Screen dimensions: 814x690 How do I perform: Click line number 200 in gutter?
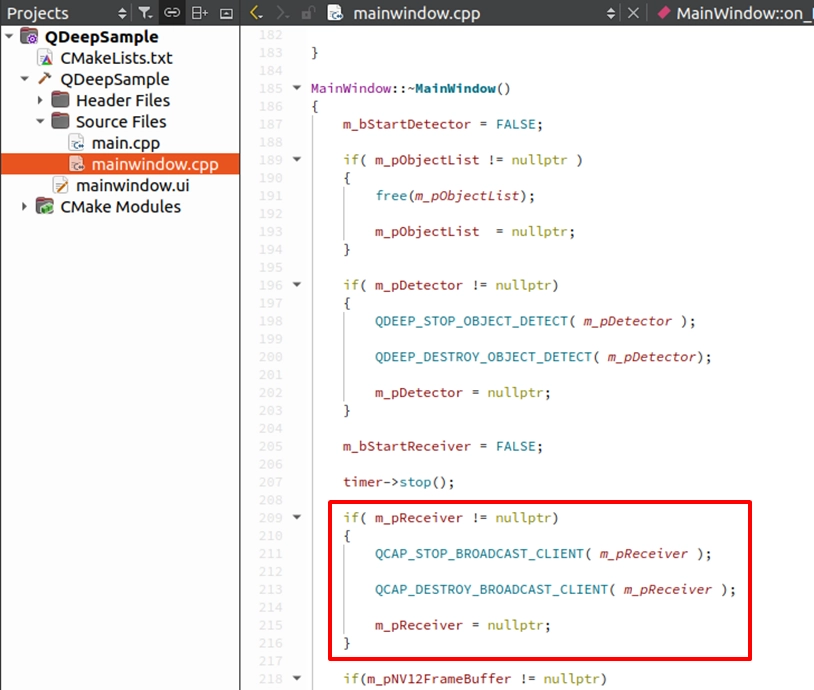[270, 357]
